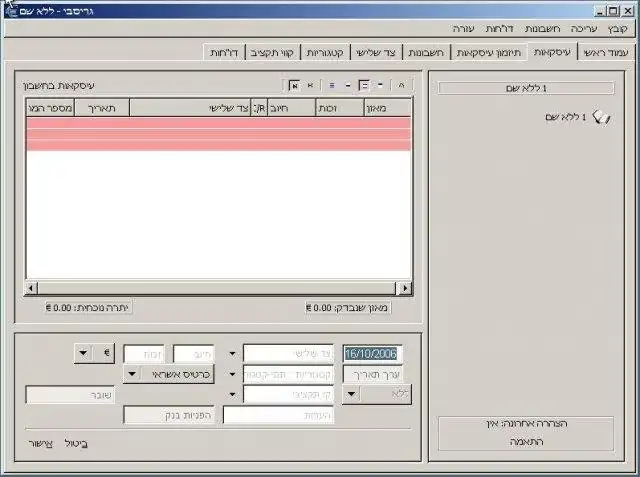Open the ללא dropdown under value date
640x477 pixels.
coord(377,395)
